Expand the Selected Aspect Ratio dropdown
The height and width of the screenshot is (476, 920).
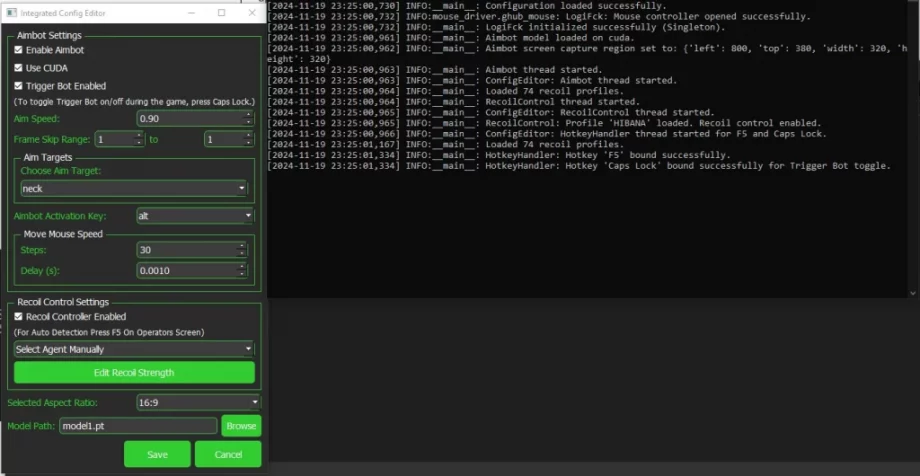[198, 402]
